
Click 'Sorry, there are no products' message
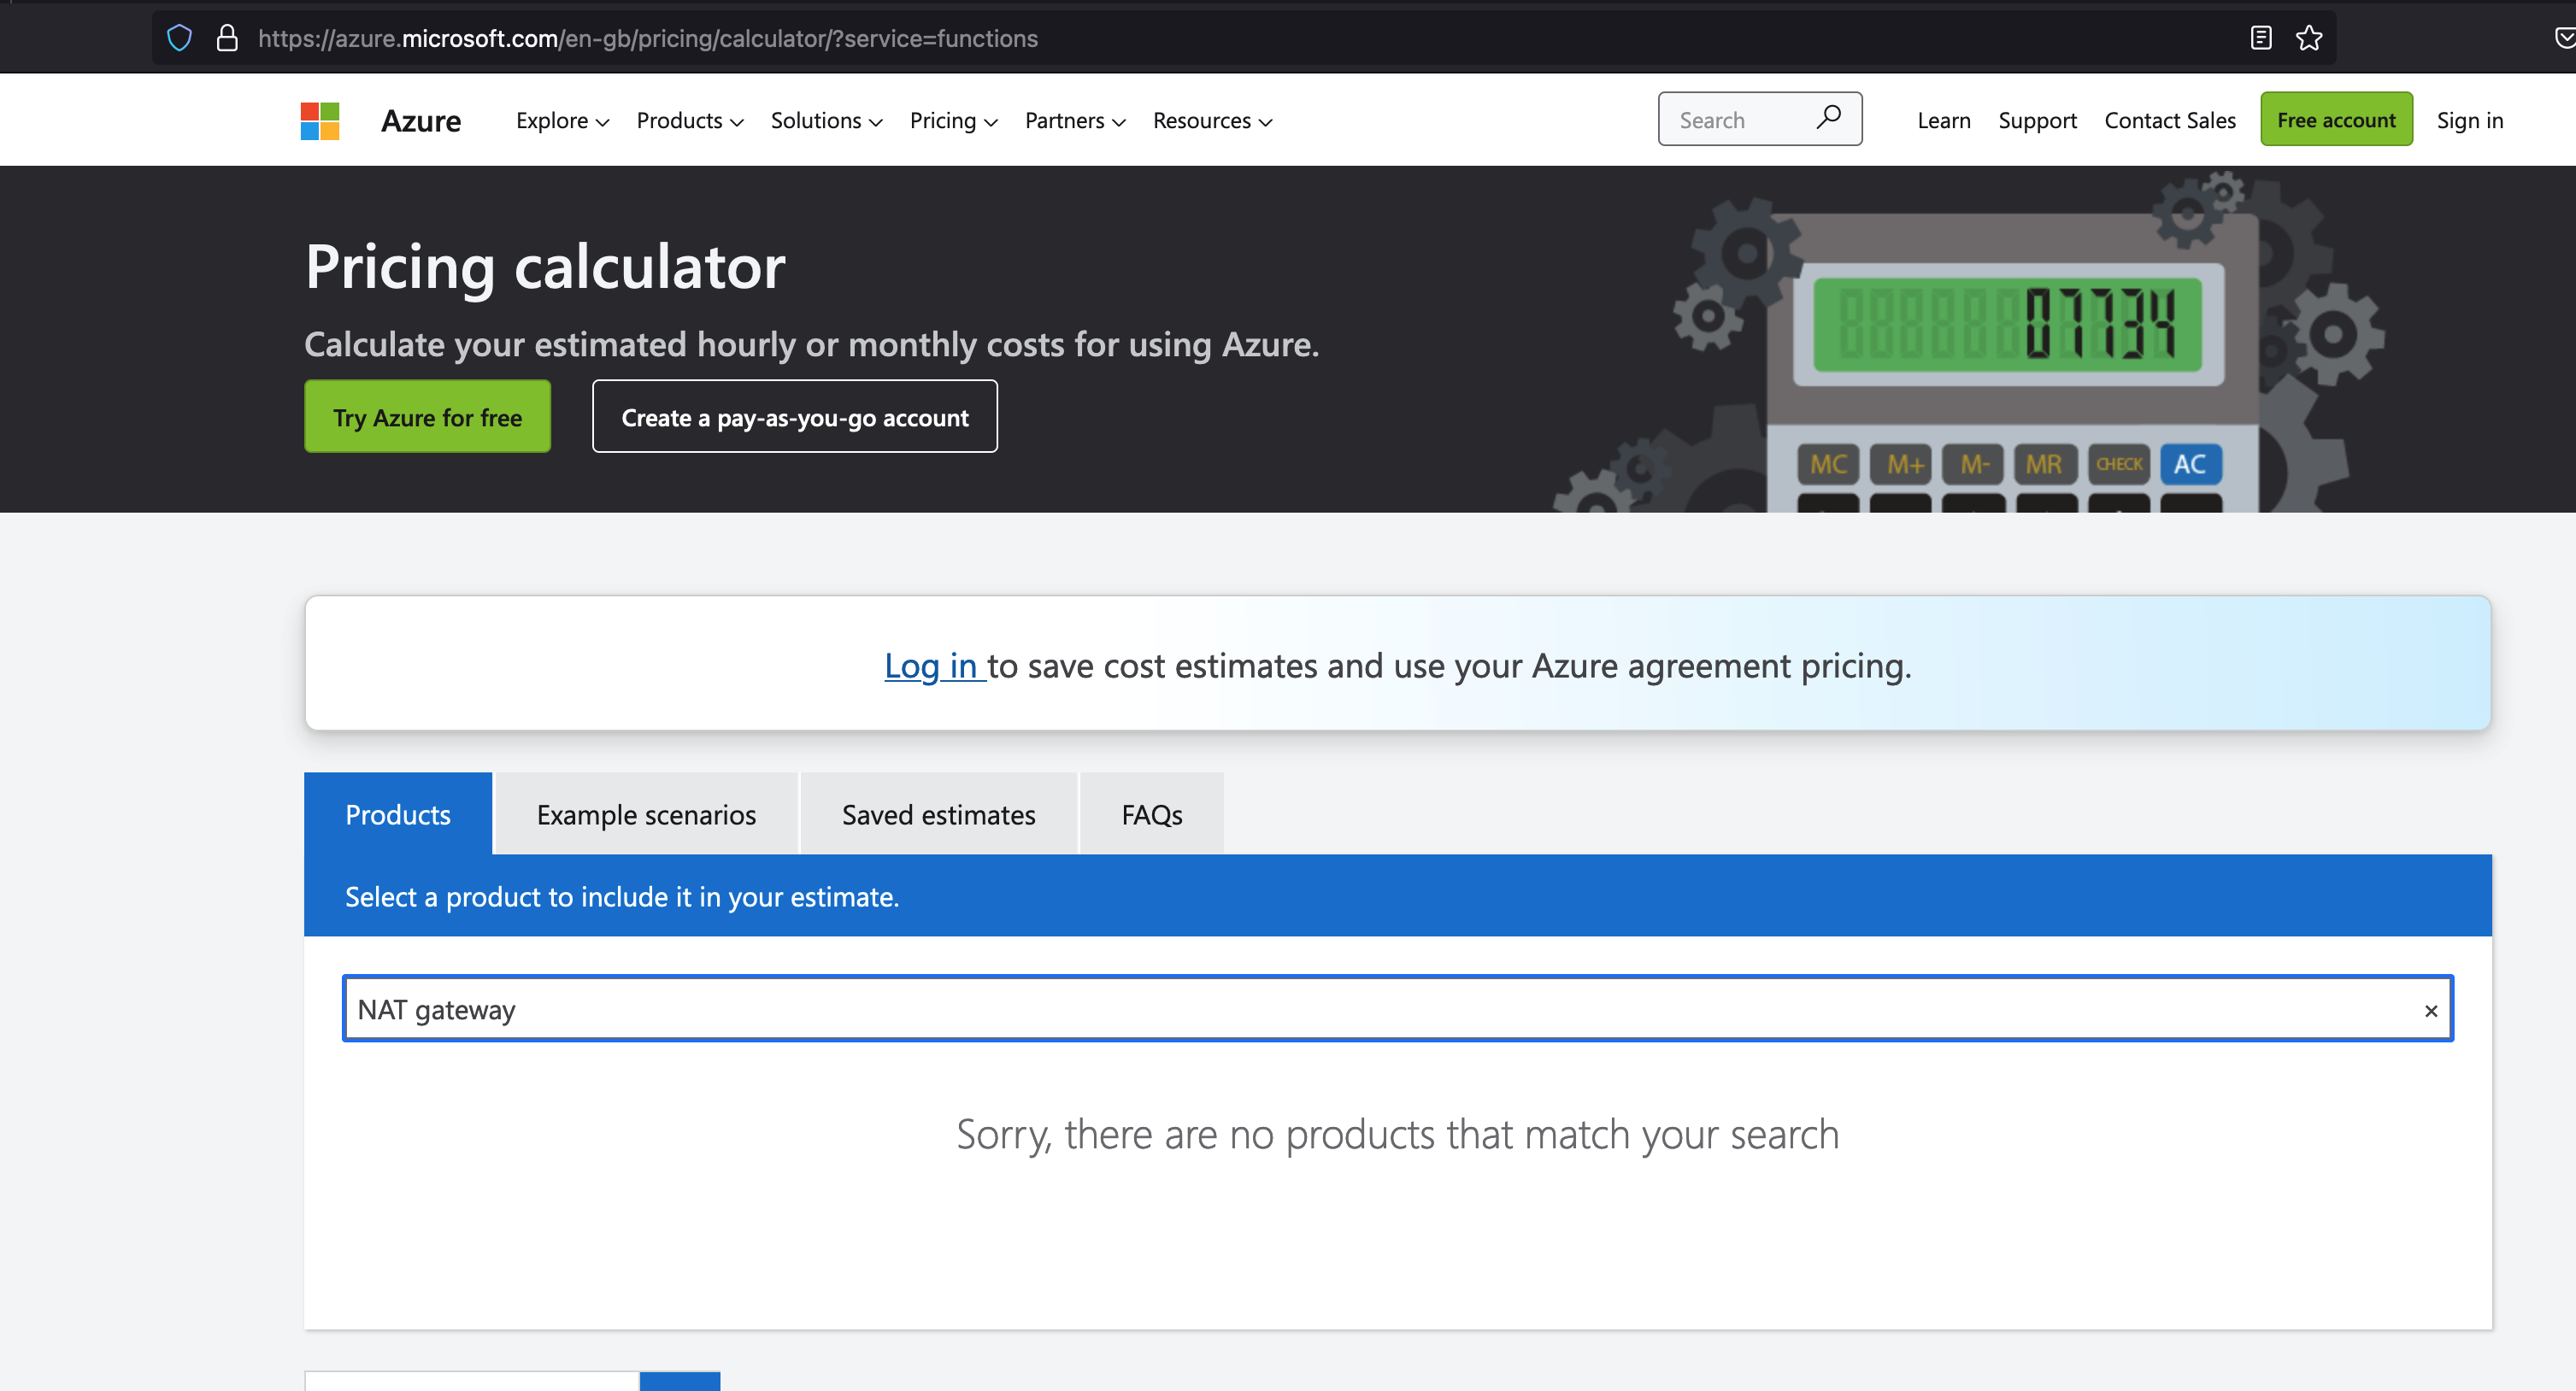tap(1398, 1135)
